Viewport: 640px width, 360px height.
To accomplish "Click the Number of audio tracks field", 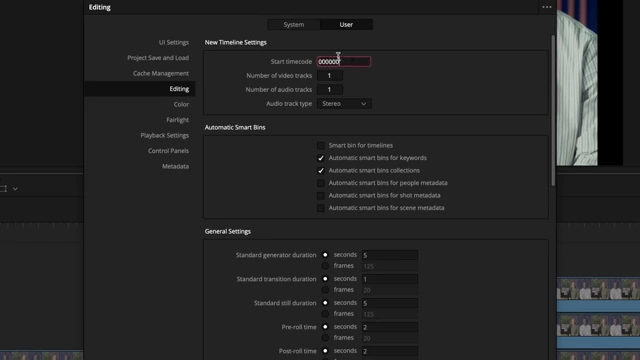I will click(x=330, y=89).
